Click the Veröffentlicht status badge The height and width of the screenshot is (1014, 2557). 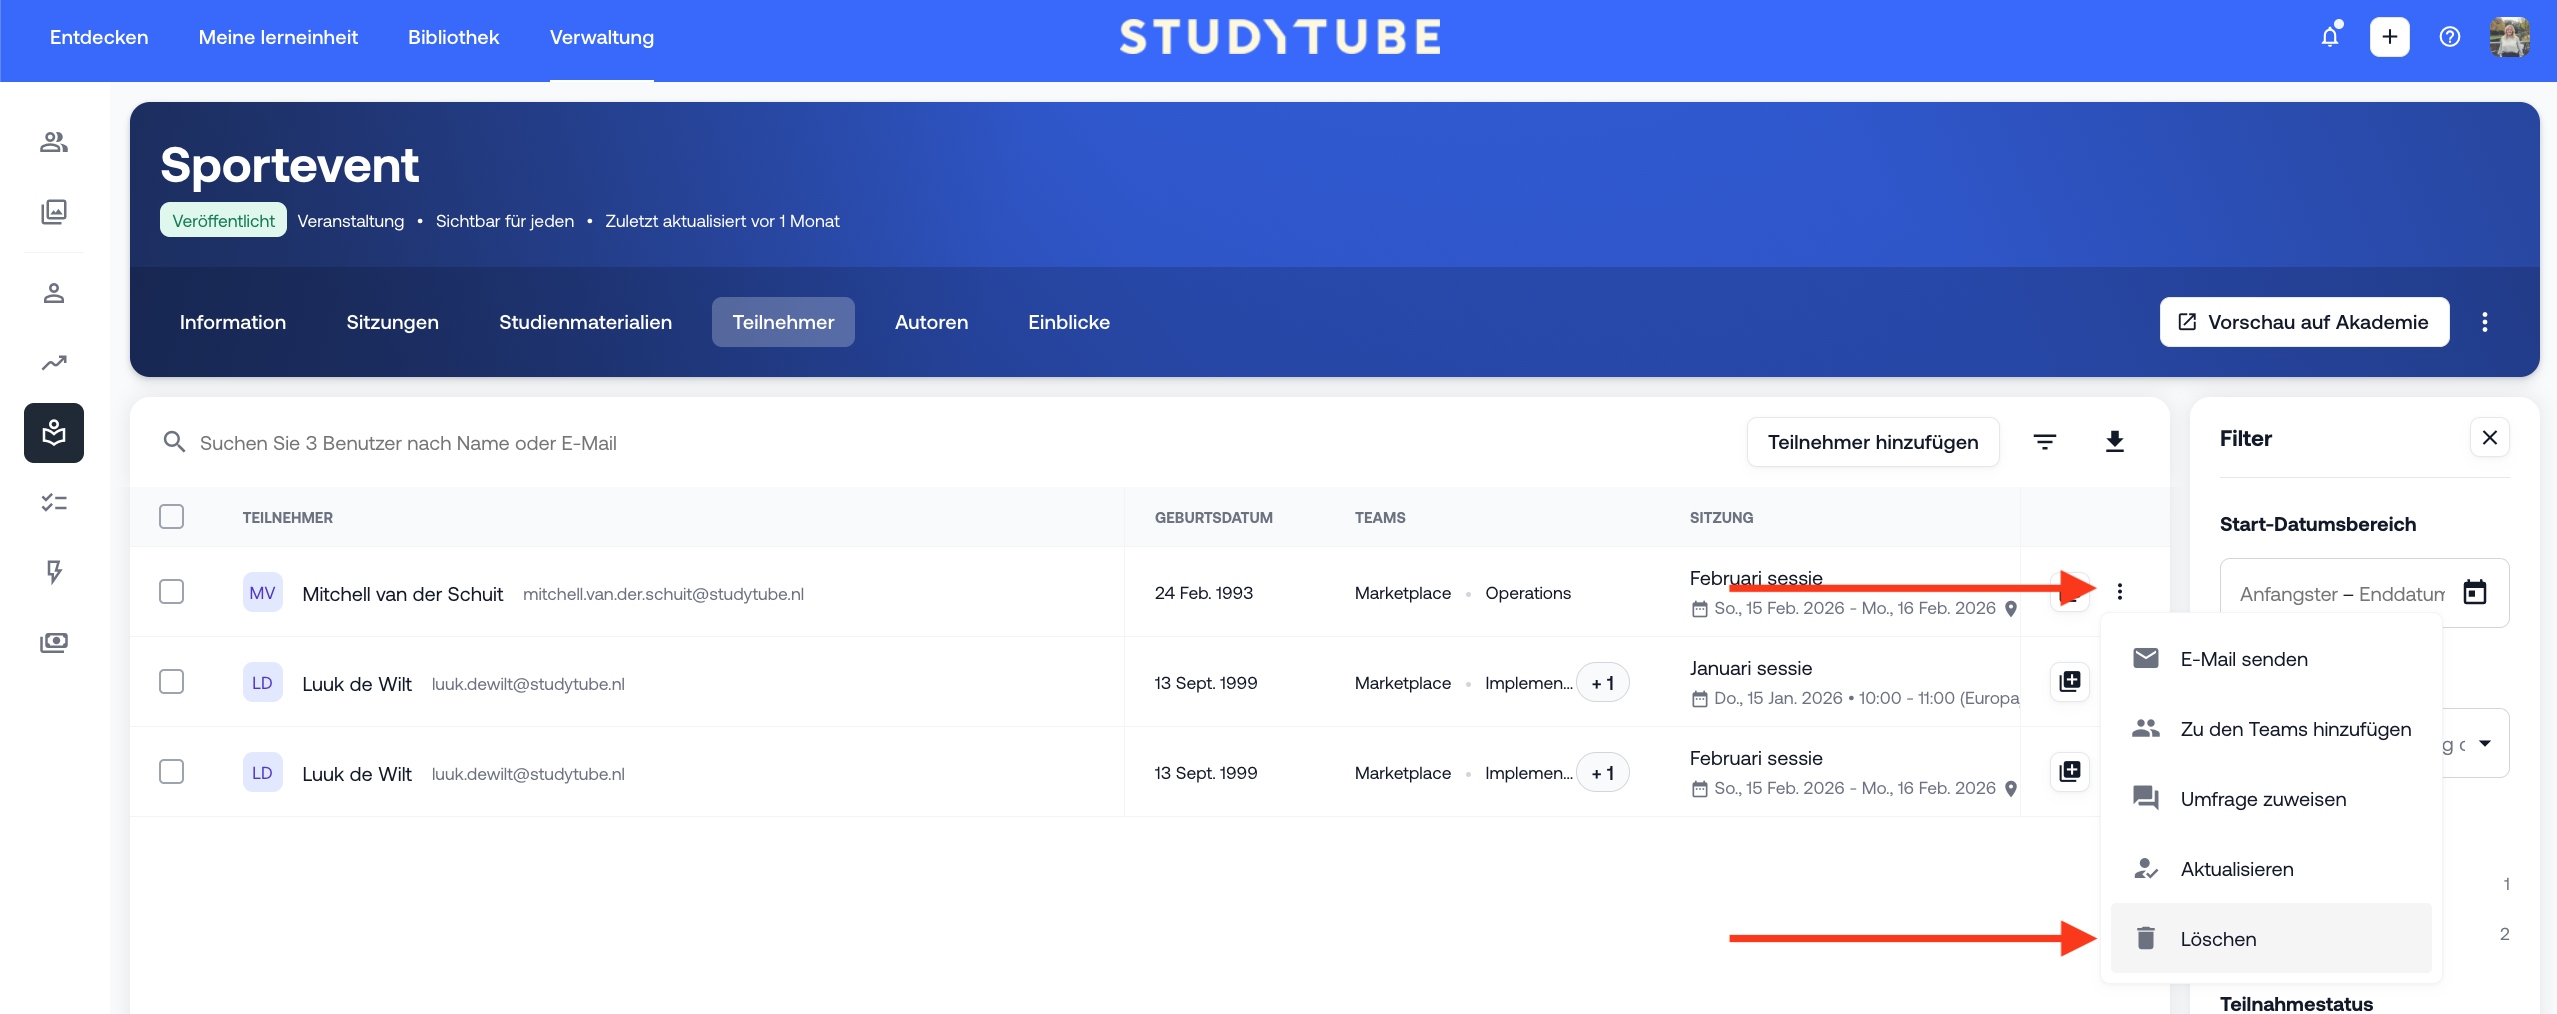click(x=223, y=221)
